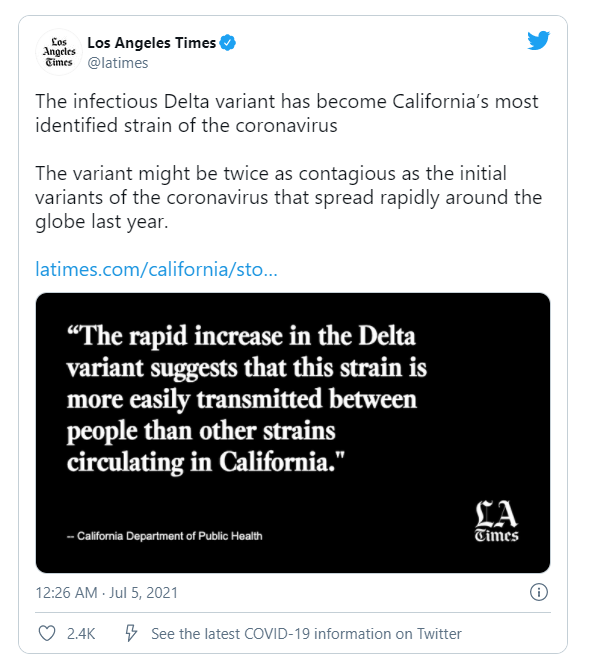Click the Twitter bird logo
Screen dimensions: 593x661
coord(538,40)
